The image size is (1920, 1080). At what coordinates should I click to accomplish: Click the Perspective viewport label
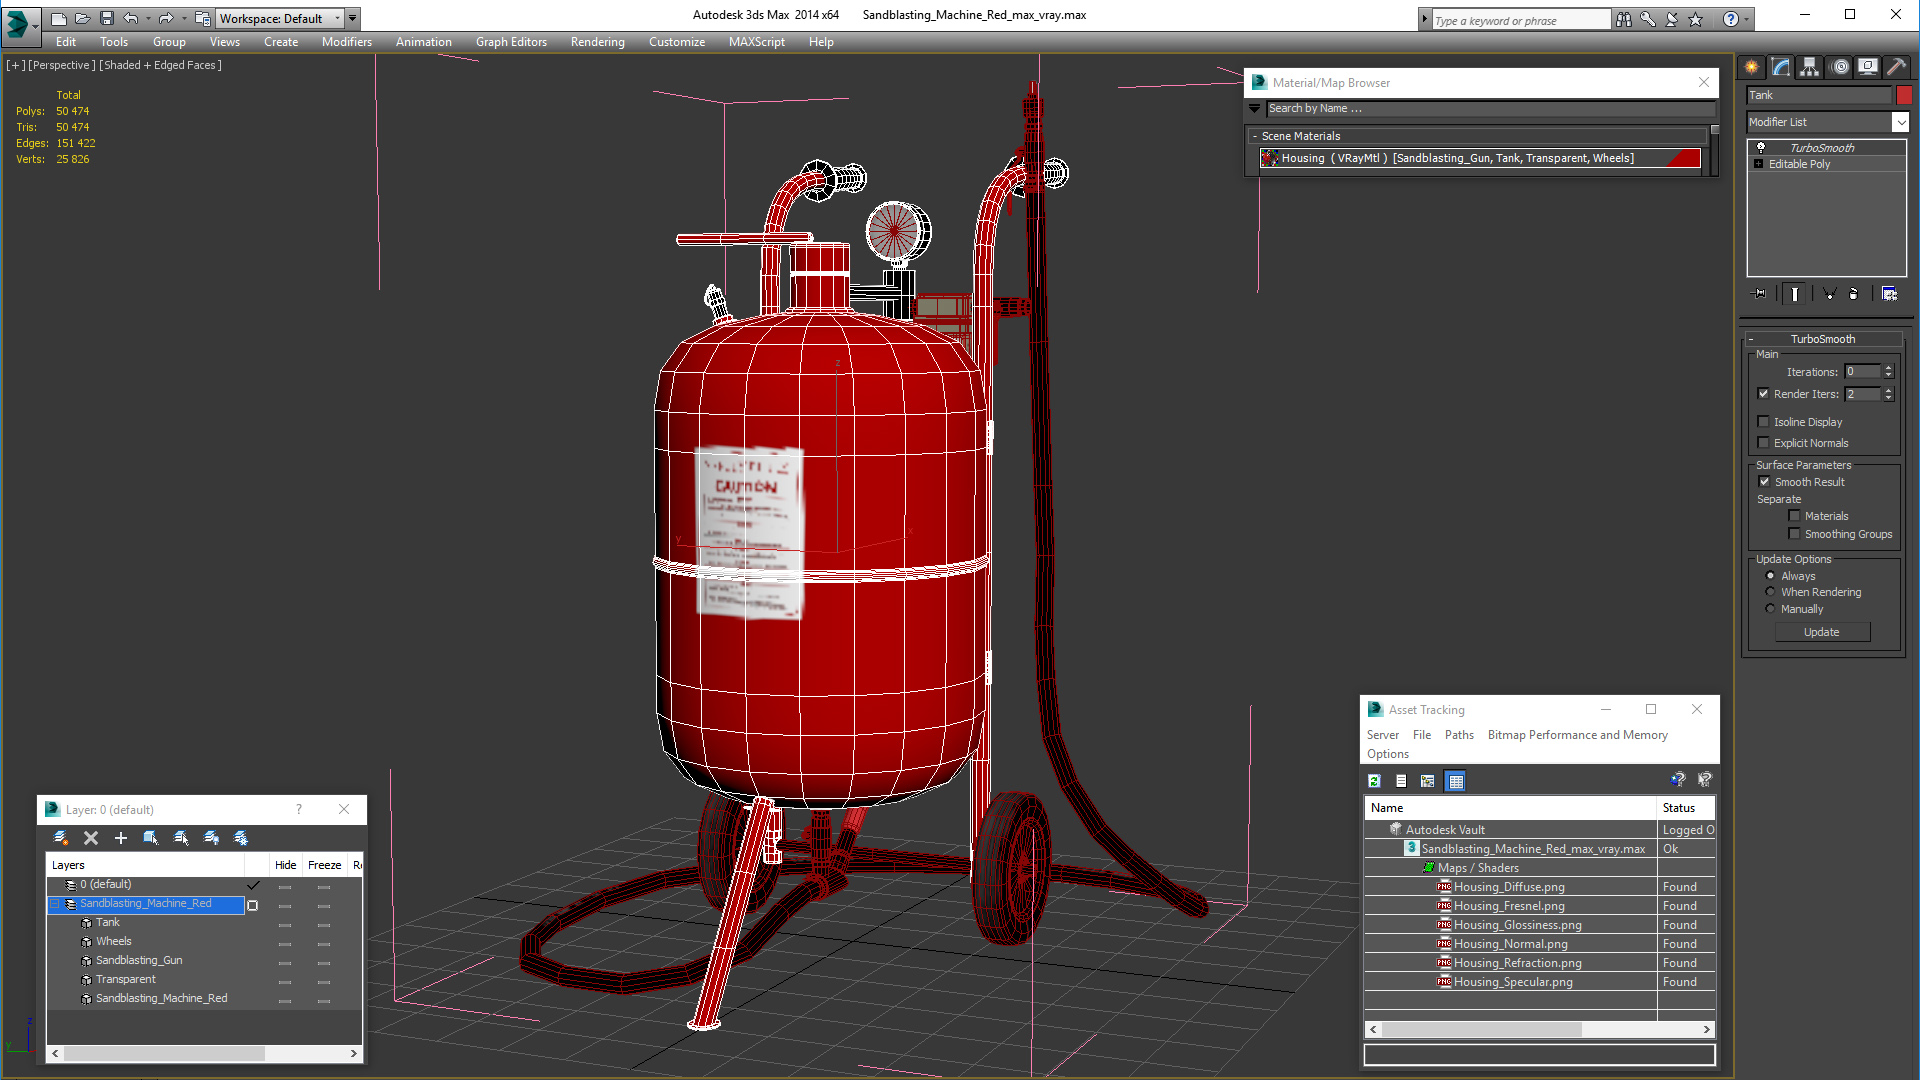62,65
